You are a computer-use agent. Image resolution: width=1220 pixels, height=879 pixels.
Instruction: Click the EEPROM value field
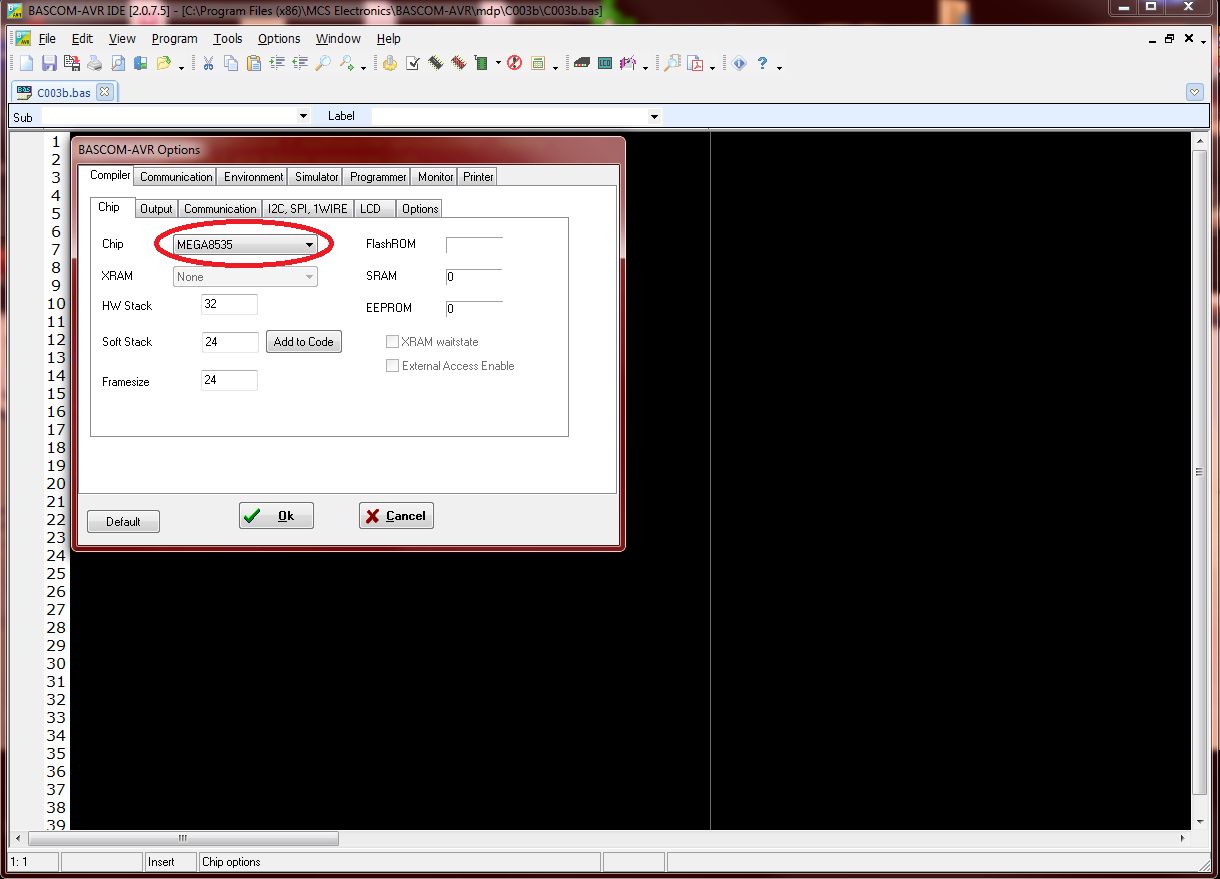[474, 309]
